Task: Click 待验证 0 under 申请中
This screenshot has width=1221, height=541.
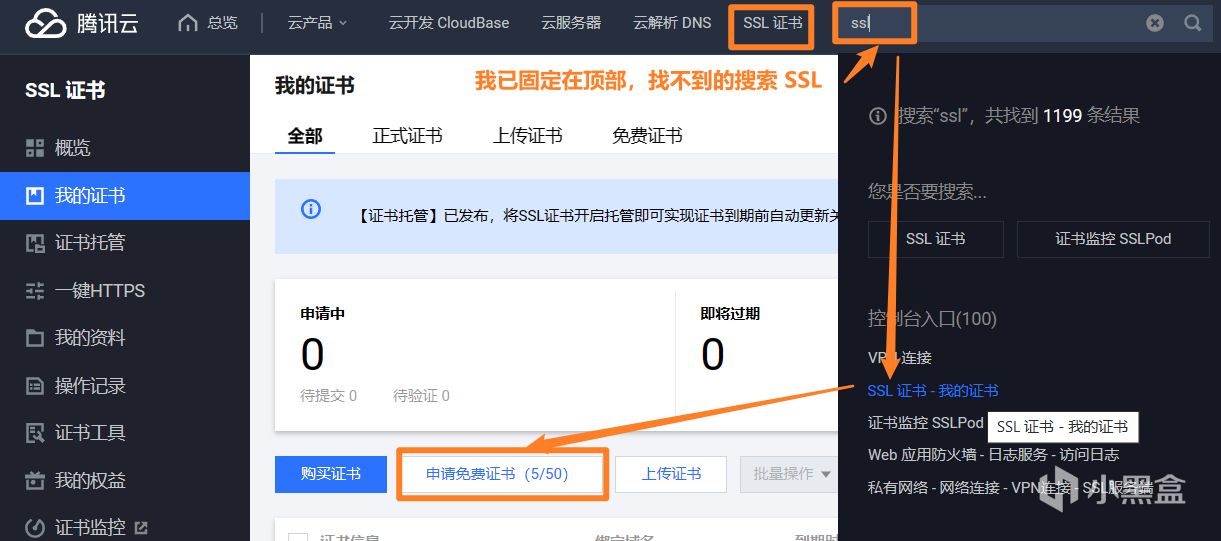Action: [421, 396]
